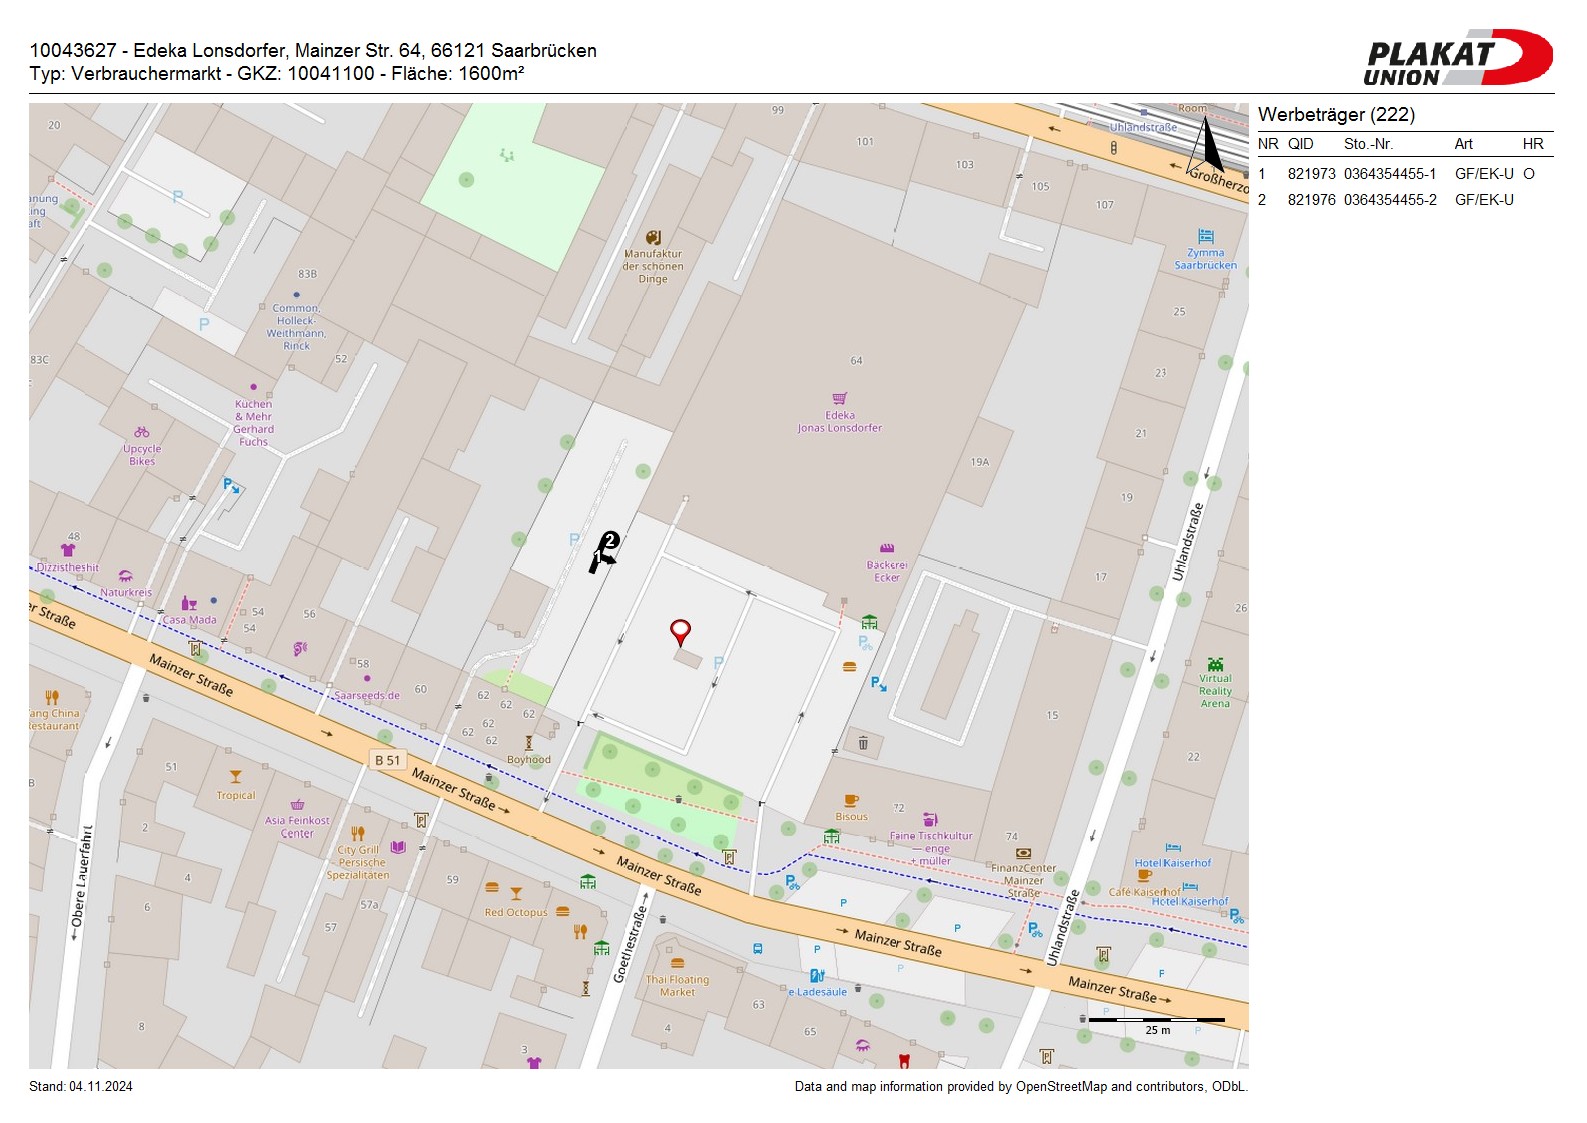Click the 25 m scale bar

pos(1157,1020)
